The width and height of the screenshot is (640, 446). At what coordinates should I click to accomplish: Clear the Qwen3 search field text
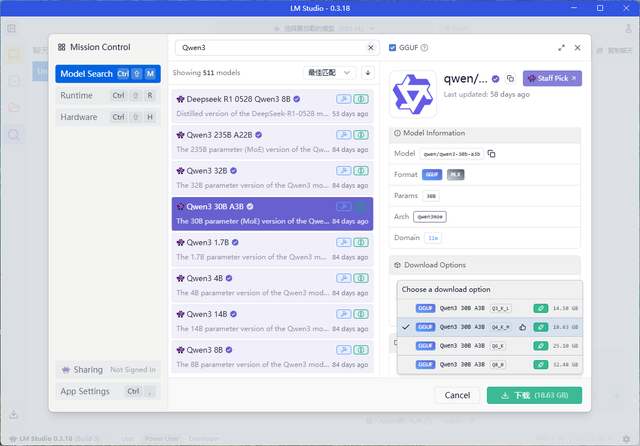click(370, 48)
